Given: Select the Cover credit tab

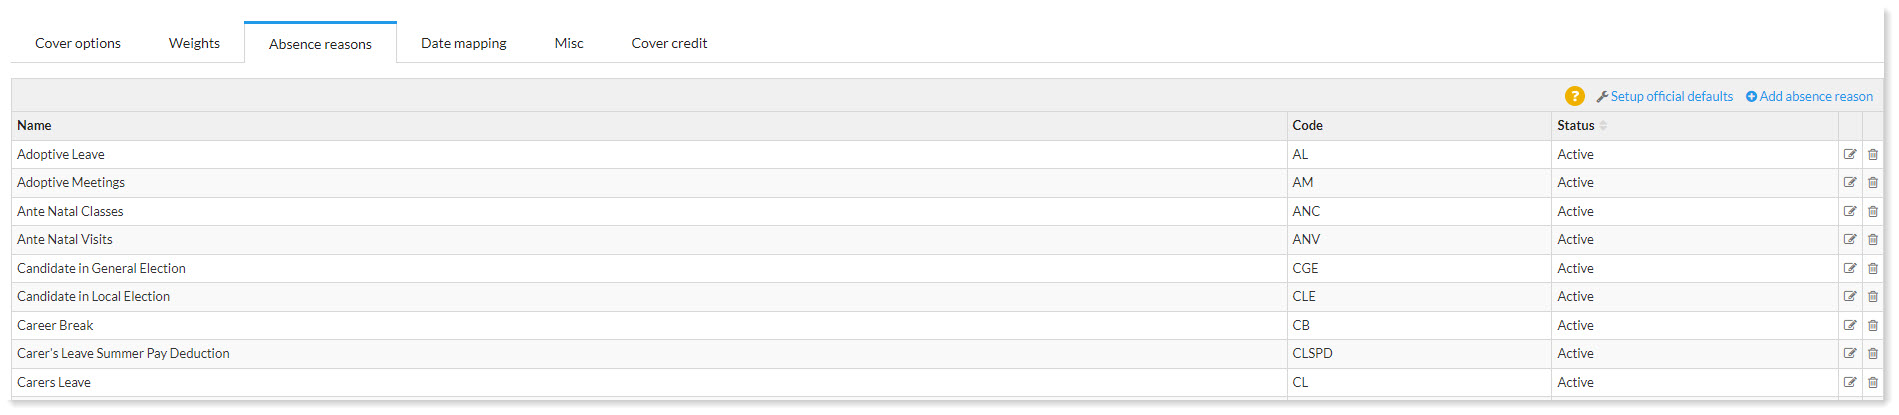Looking at the screenshot, I should pos(669,43).
